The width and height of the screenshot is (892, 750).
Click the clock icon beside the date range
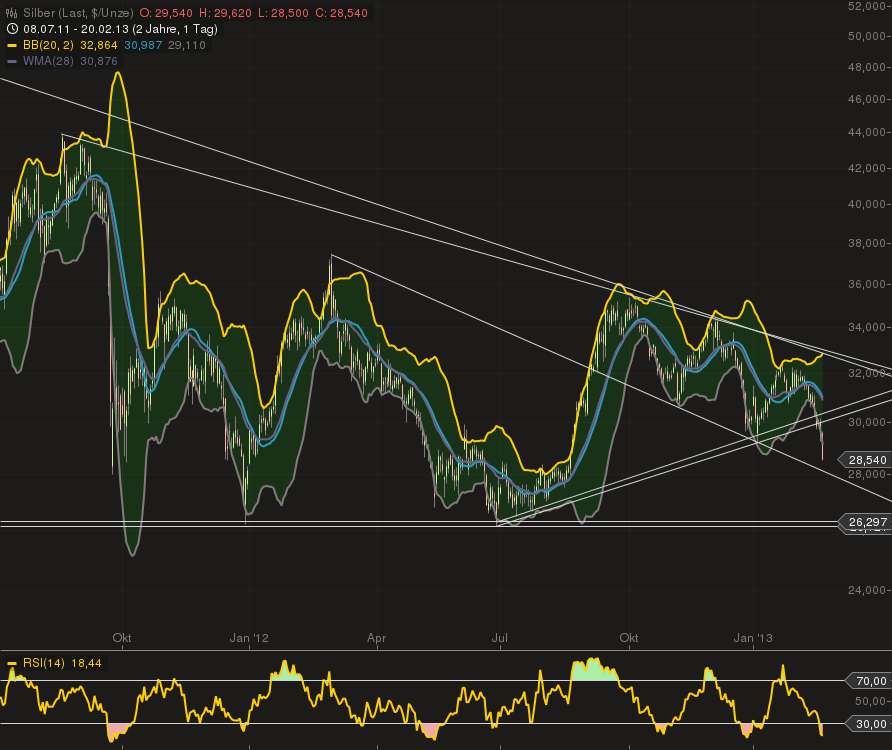[x=11, y=29]
